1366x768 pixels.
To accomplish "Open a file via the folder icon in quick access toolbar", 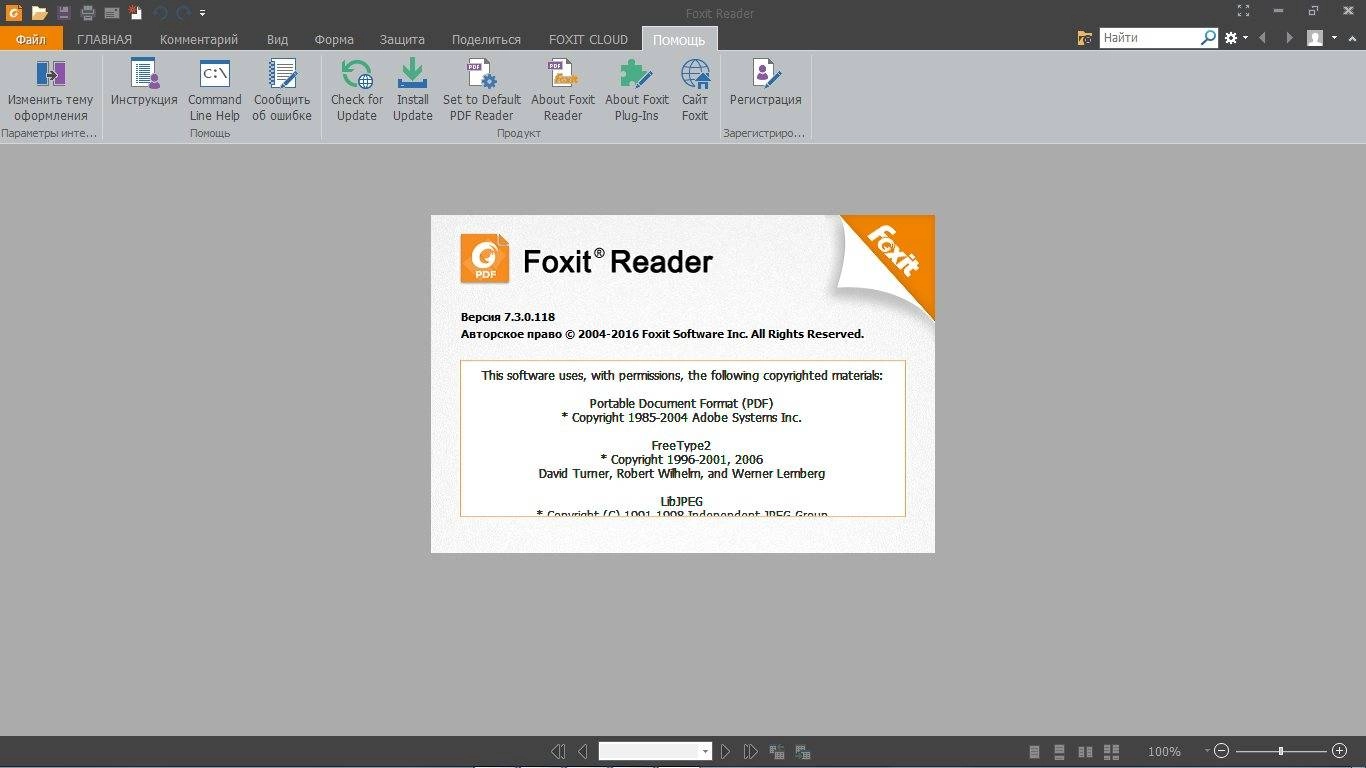I will coord(39,13).
